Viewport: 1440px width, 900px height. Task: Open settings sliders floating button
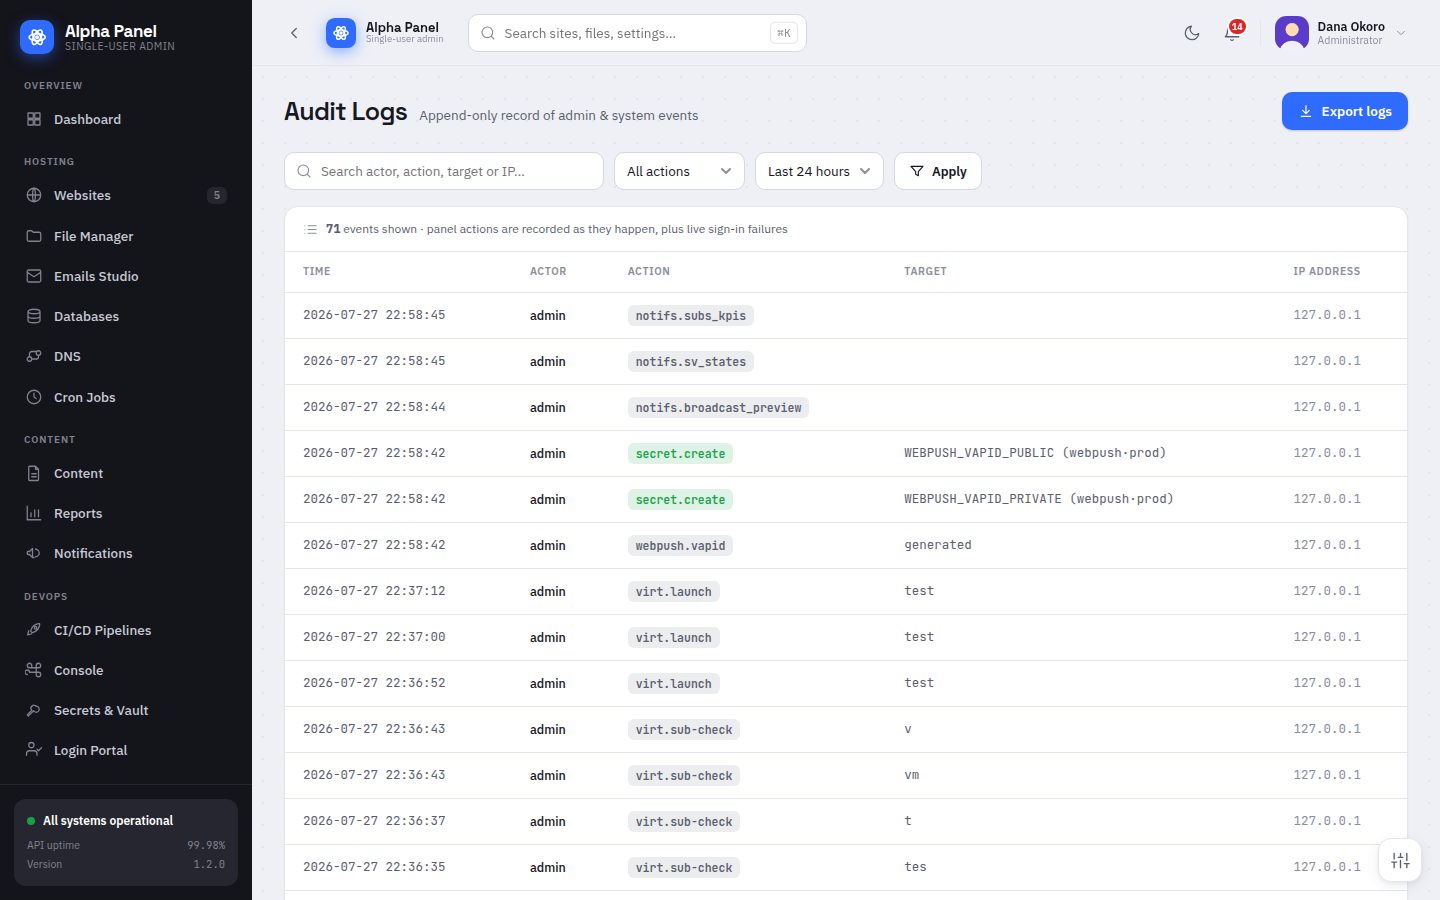1400,860
